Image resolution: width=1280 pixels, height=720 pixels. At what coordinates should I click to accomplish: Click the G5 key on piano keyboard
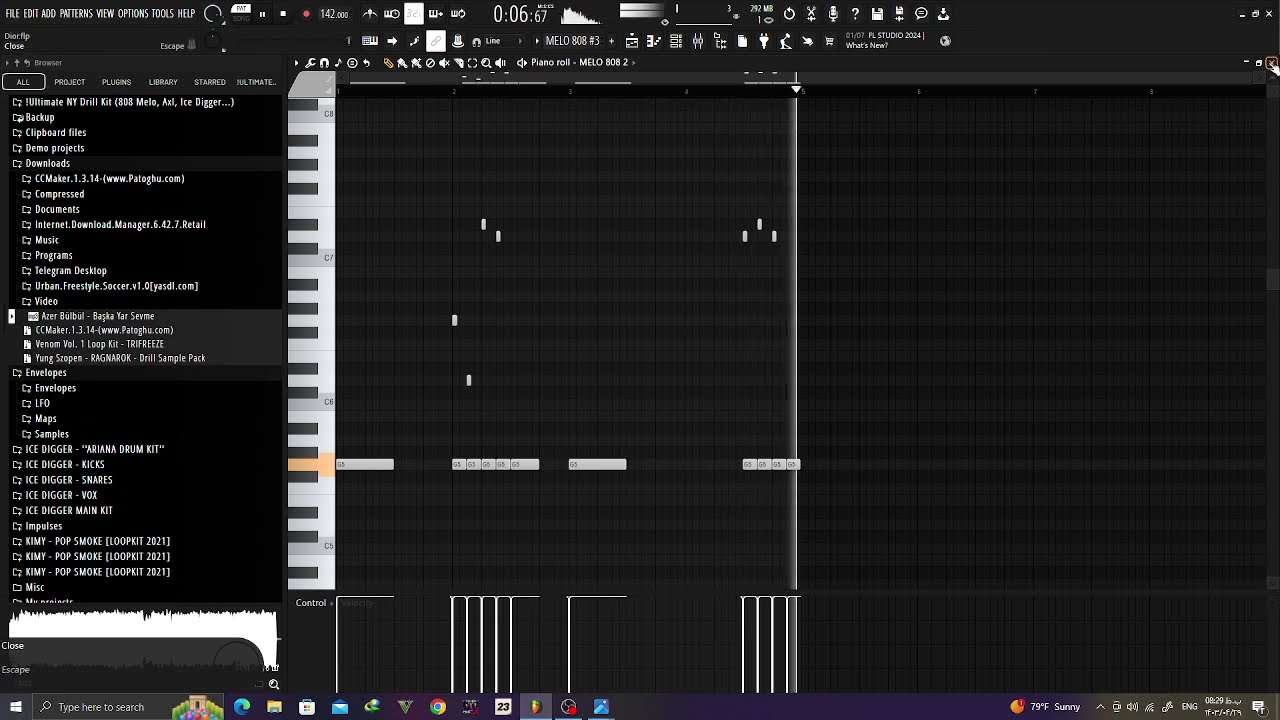311,465
